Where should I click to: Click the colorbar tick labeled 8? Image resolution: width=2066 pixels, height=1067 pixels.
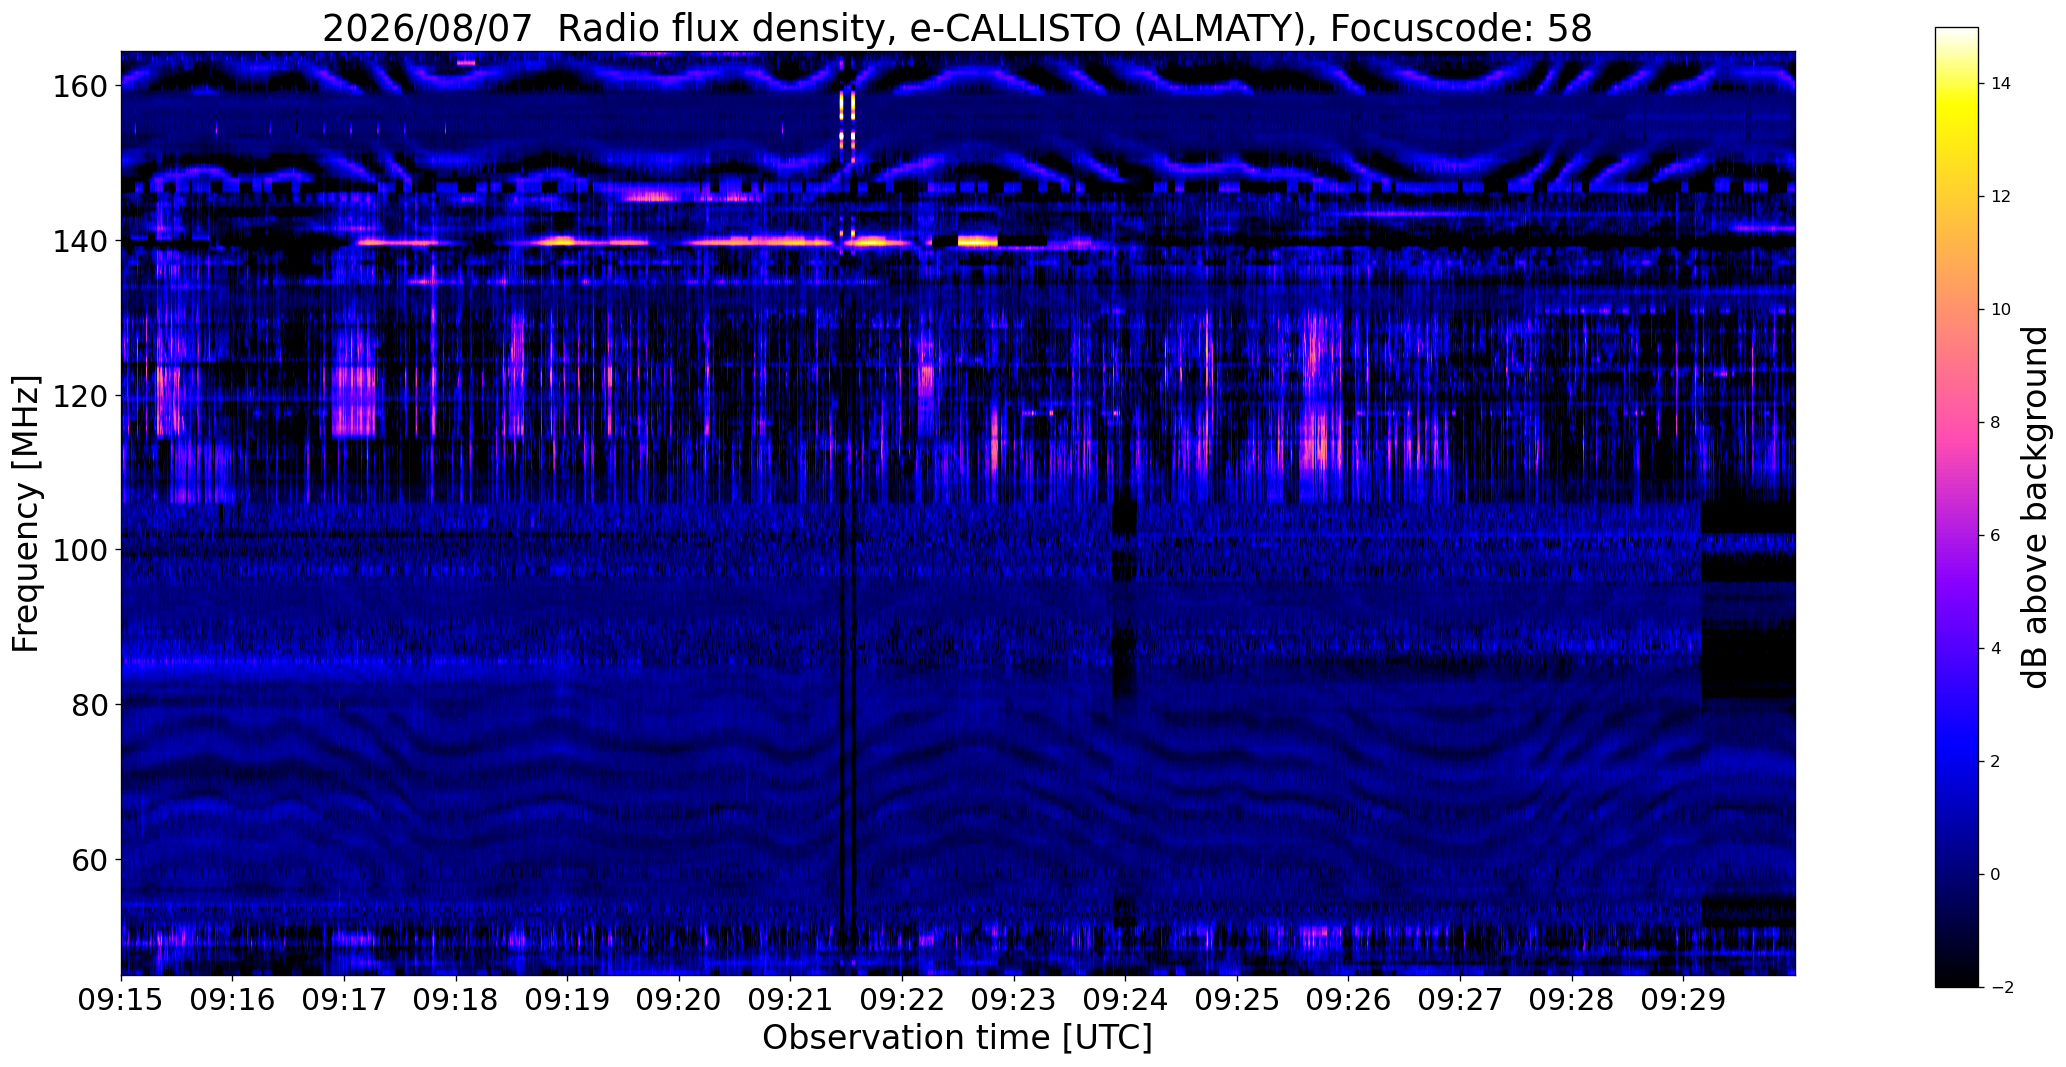1995,422
